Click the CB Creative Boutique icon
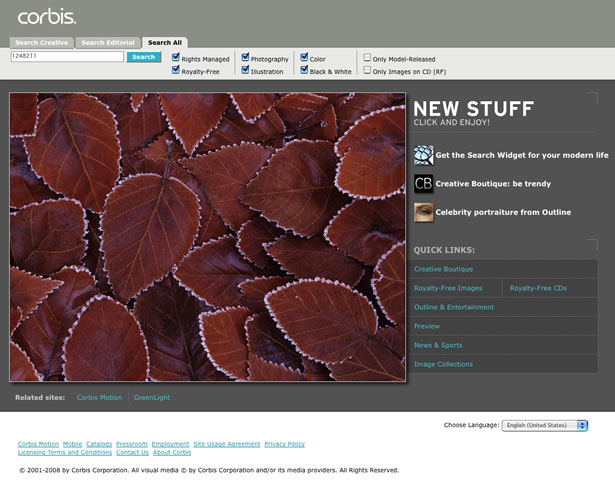The width and height of the screenshot is (615, 488). click(x=424, y=184)
